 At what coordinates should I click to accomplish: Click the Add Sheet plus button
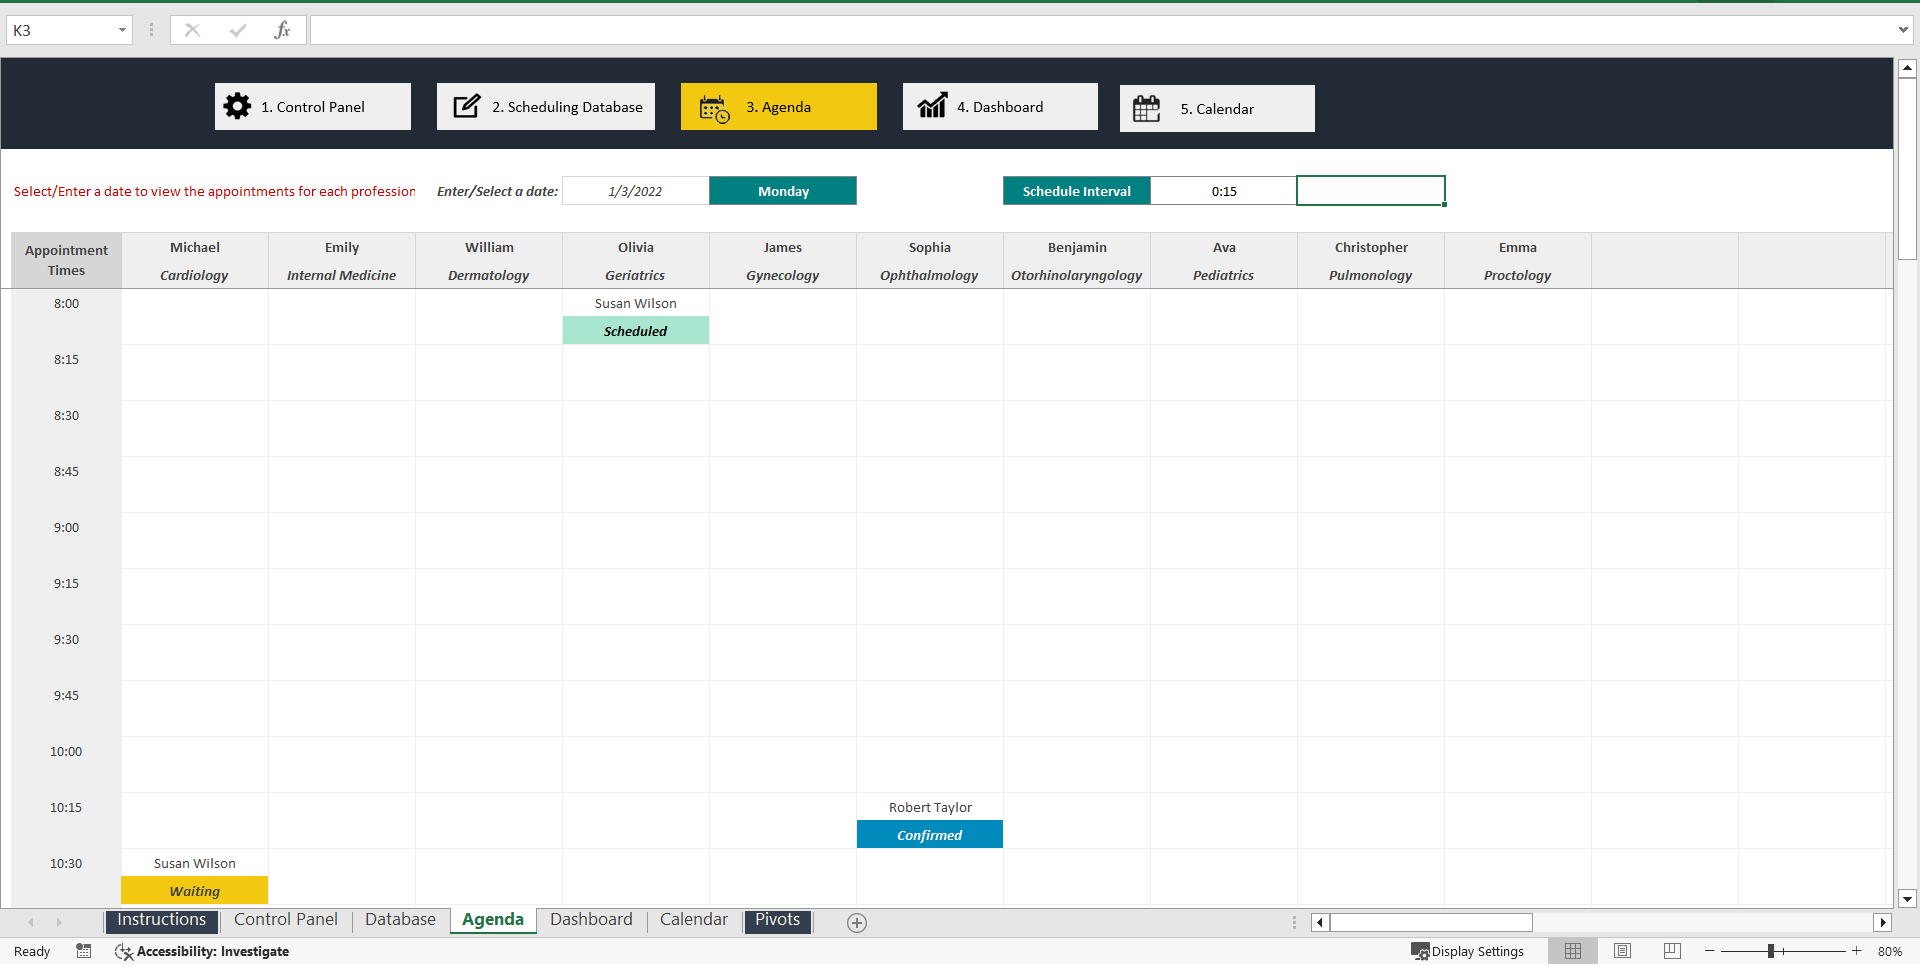tap(856, 922)
